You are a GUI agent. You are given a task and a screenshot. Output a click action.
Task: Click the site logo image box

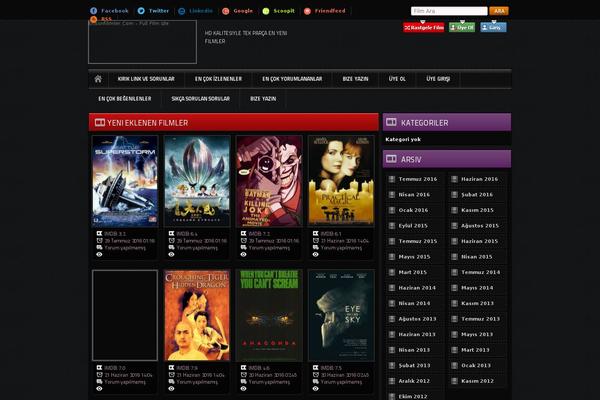pyautogui.click(x=142, y=42)
